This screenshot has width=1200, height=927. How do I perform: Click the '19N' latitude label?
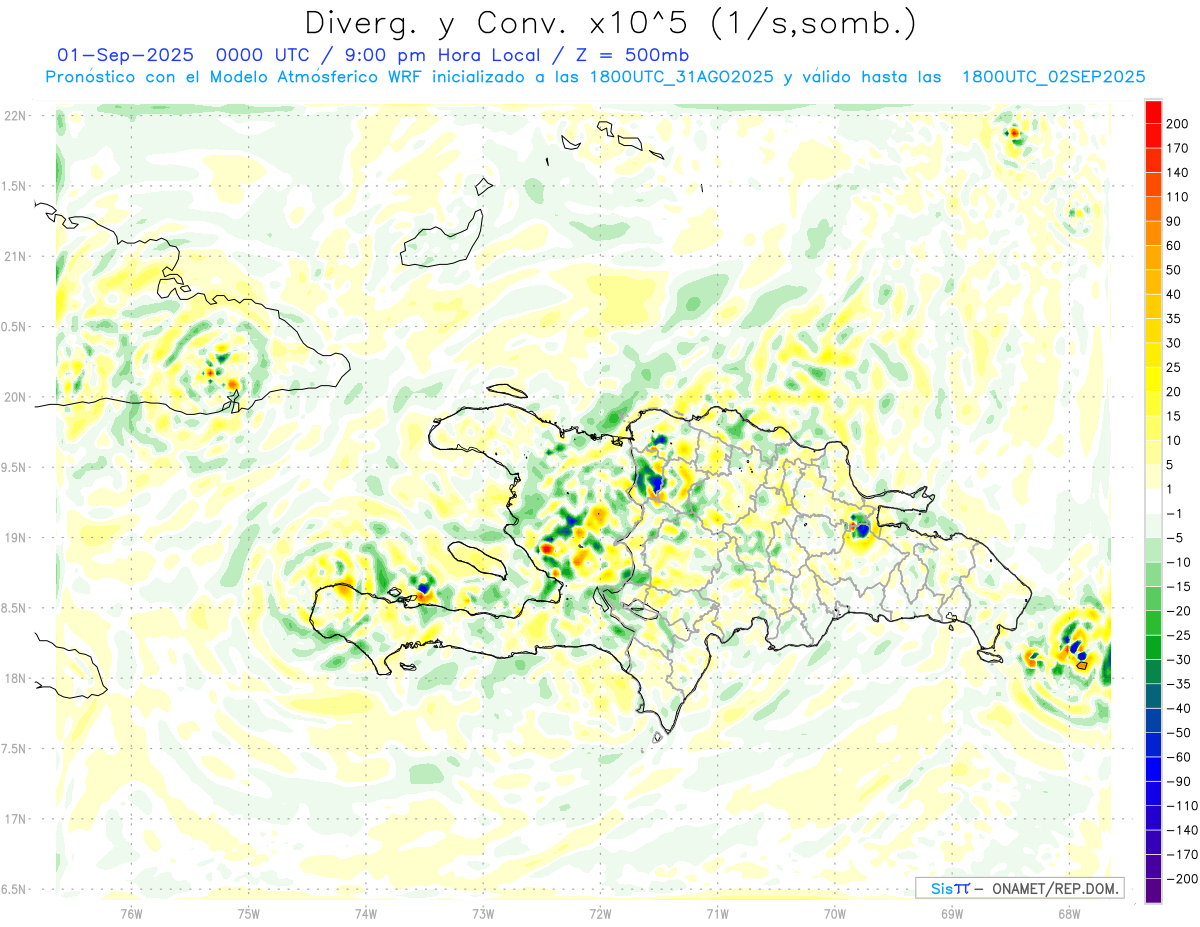click(x=15, y=538)
